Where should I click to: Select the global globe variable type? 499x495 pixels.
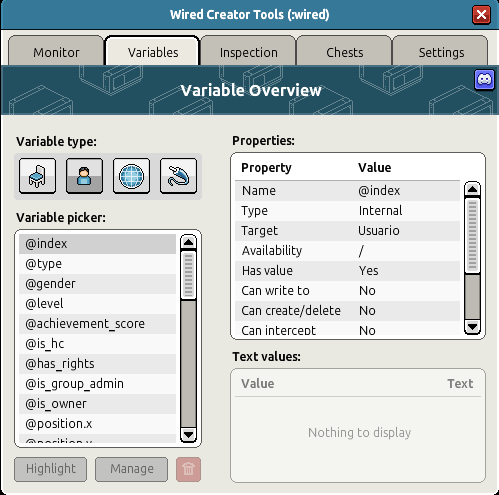coord(131,176)
